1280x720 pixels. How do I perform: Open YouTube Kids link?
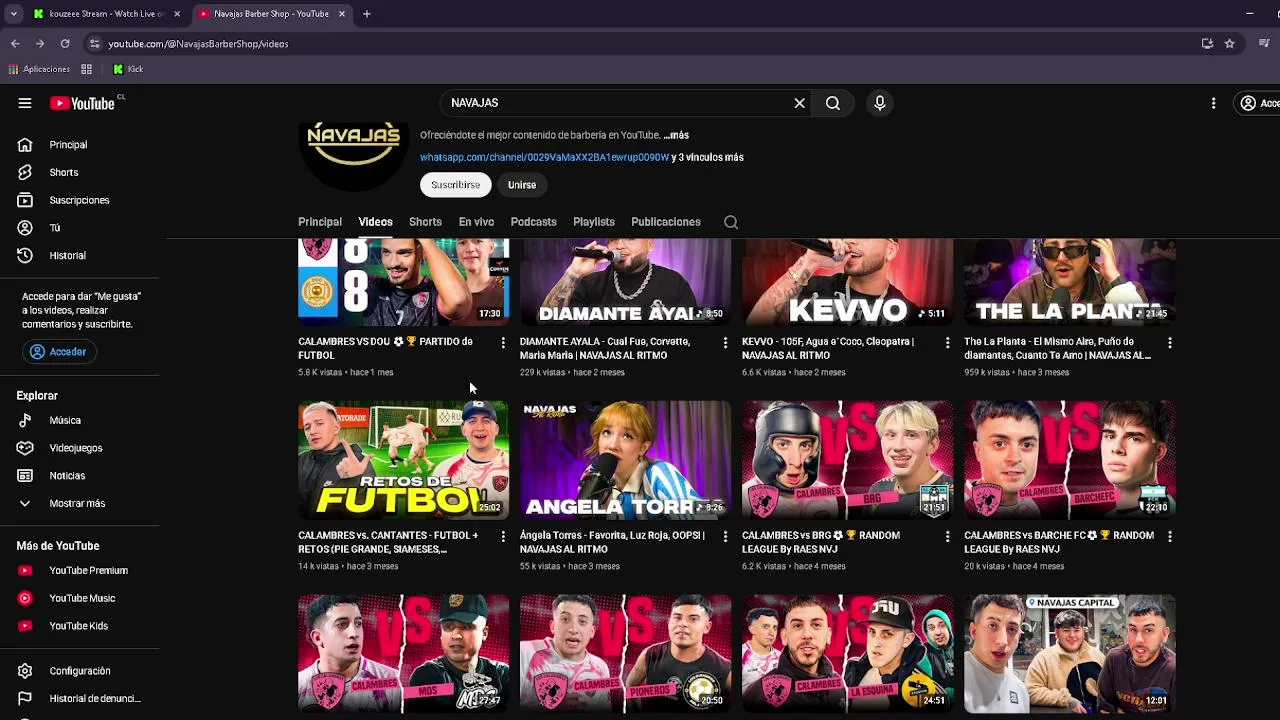tap(80, 626)
